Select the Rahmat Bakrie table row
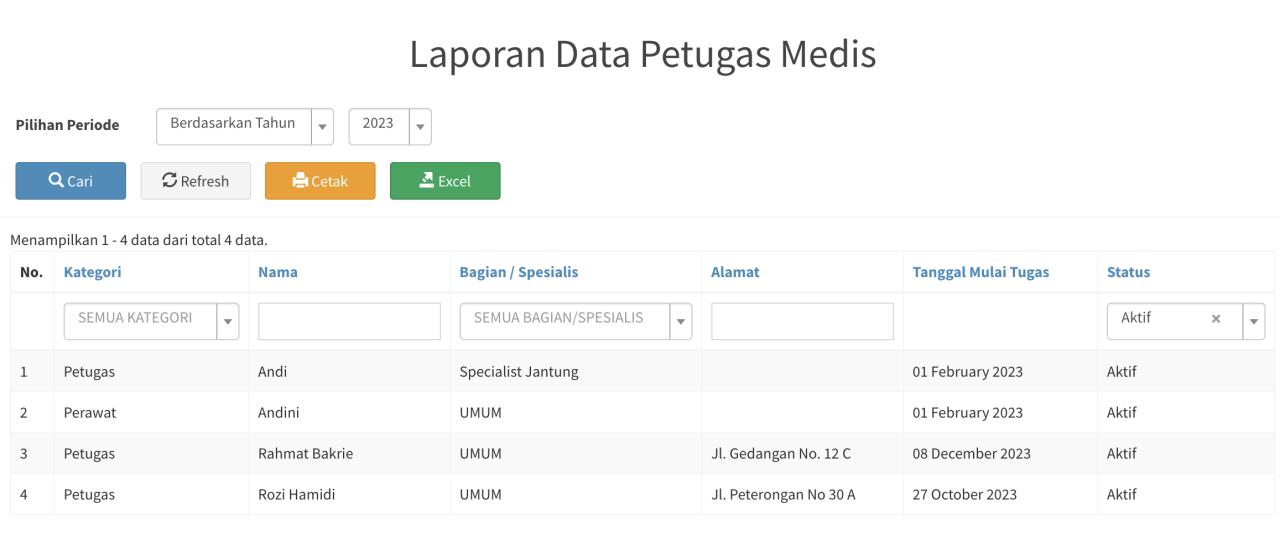This screenshot has width=1280, height=541. 305,453
